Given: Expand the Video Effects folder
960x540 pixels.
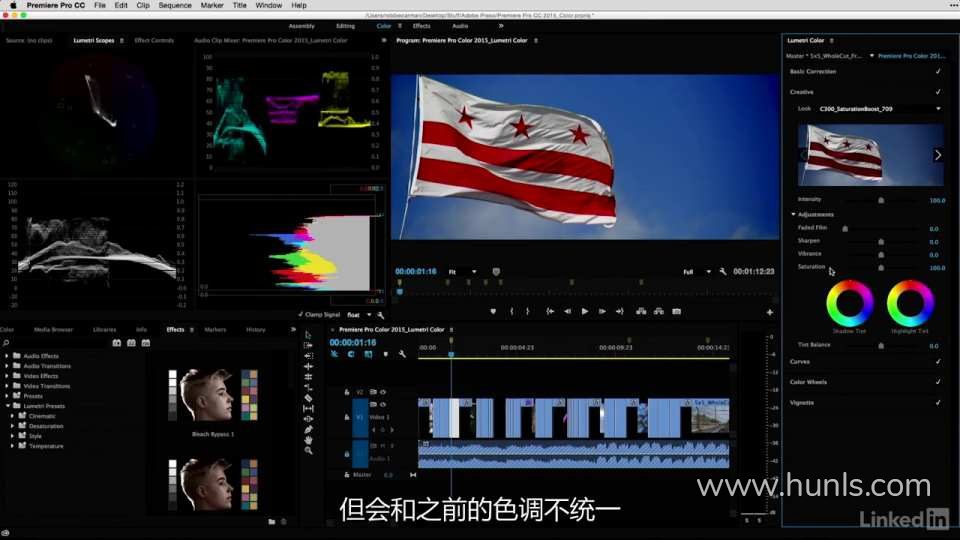Looking at the screenshot, I should click(7, 376).
